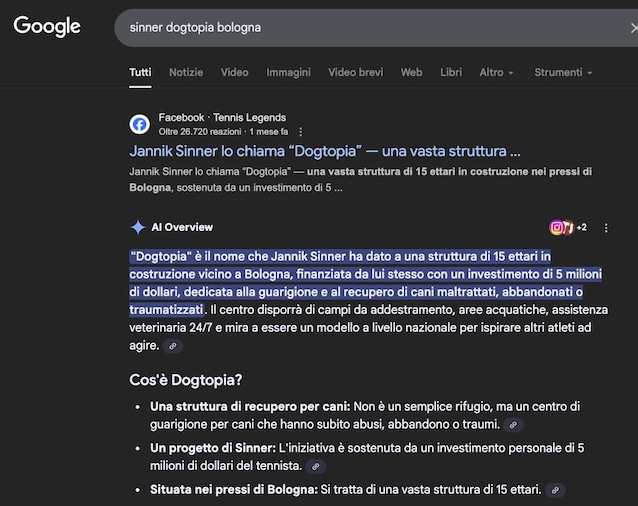Click the link icon after 'agire.'
Screen dimensions: 638x506
pyautogui.click(x=173, y=346)
